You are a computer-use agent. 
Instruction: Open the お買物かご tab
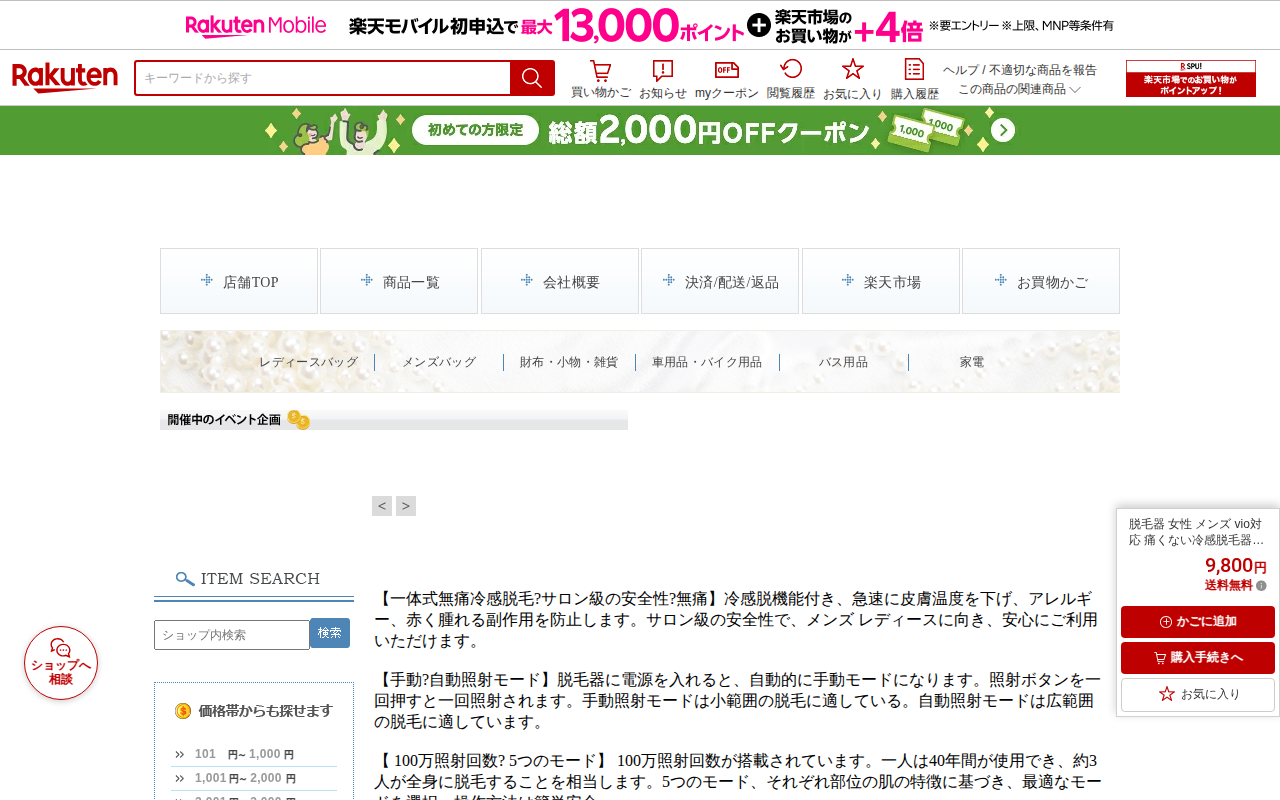[1041, 281]
